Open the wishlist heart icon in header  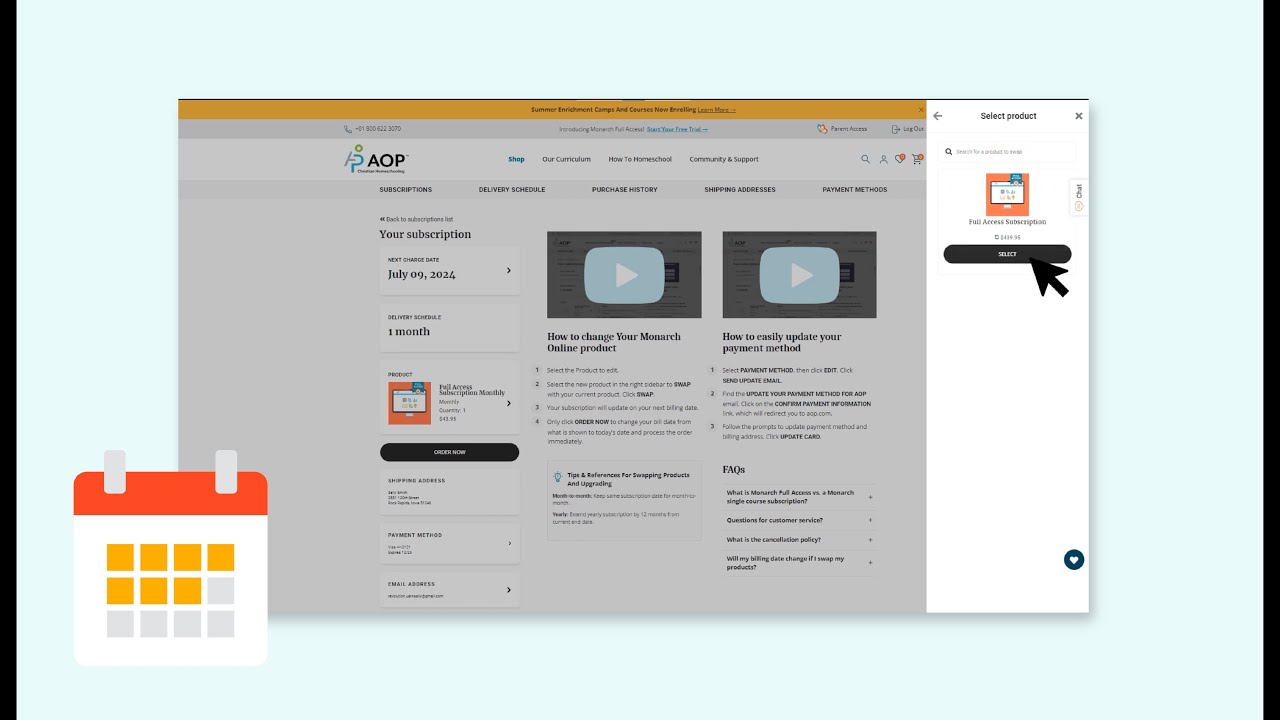coord(900,158)
